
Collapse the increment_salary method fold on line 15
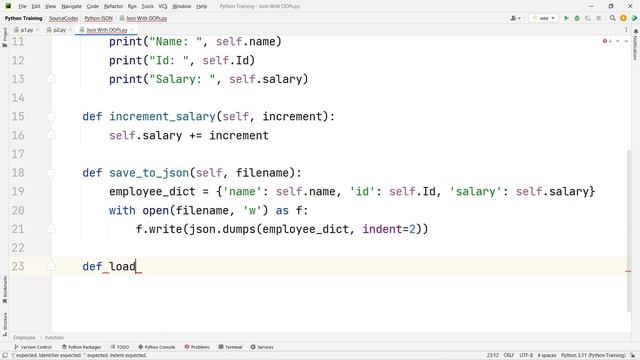(x=51, y=117)
